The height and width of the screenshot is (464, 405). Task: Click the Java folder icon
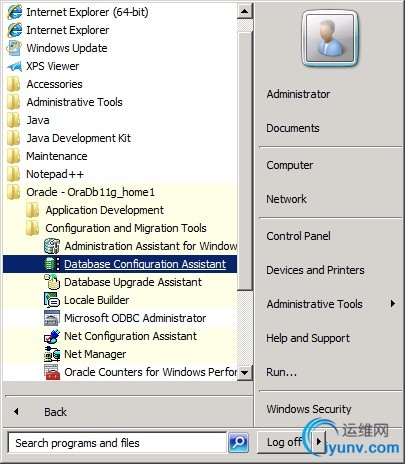(14, 120)
